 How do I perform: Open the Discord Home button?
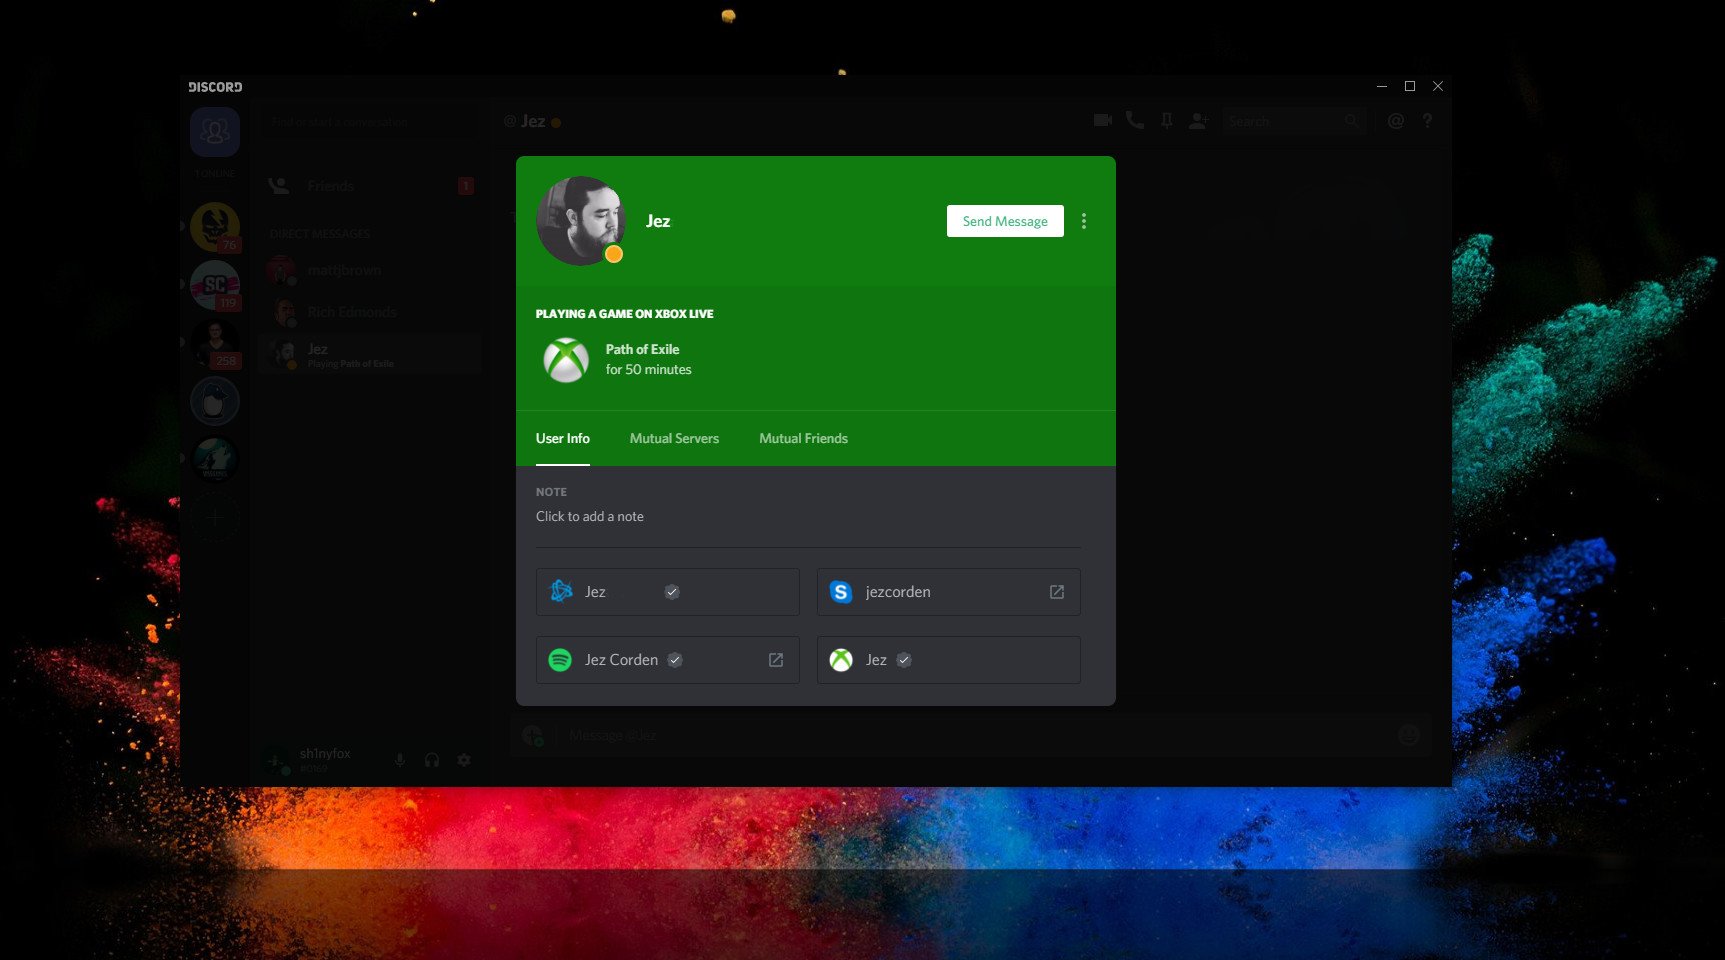(x=215, y=131)
